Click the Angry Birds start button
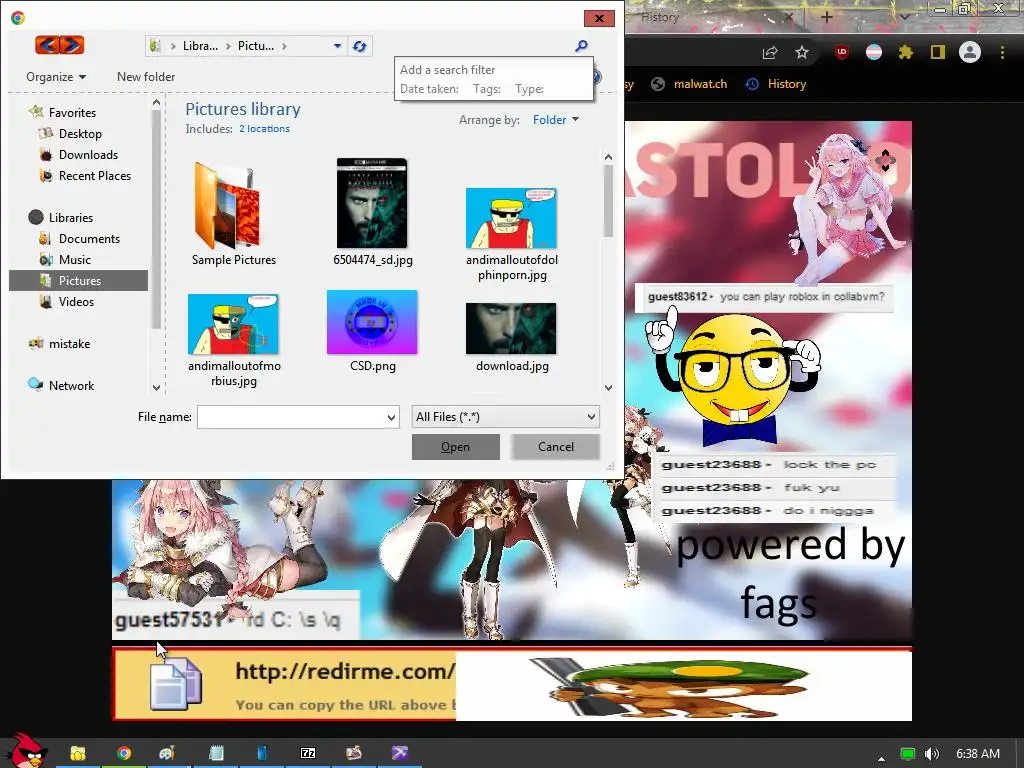Screen dimensions: 1024x768 pyautogui.click(x=29, y=751)
